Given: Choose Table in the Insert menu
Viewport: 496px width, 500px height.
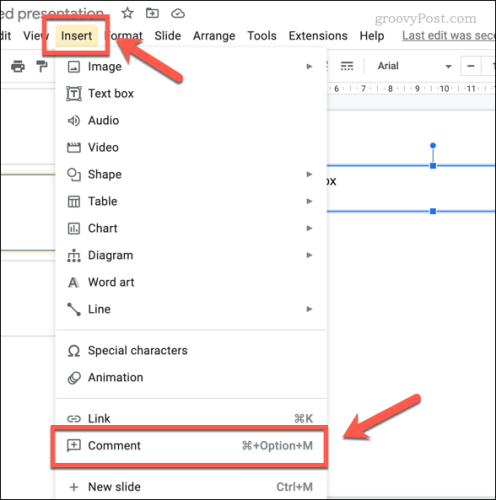Looking at the screenshot, I should click(191, 201).
